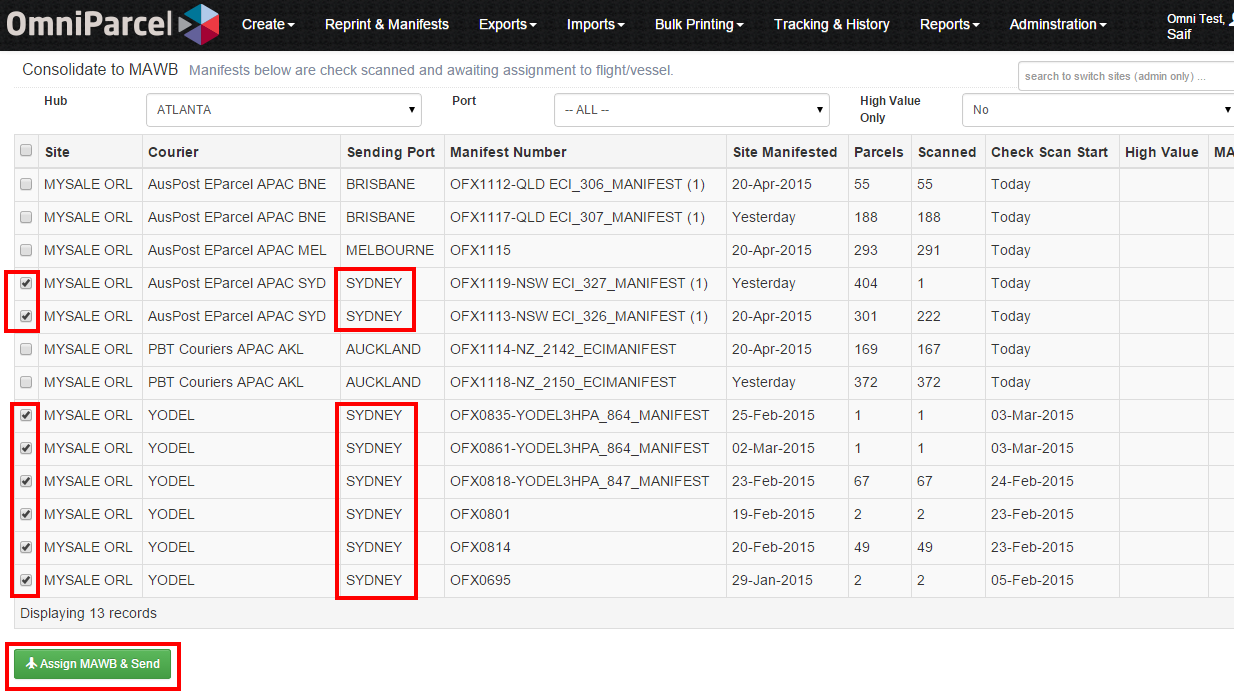Check the OFX1115 Melbourne manifest row

point(25,250)
